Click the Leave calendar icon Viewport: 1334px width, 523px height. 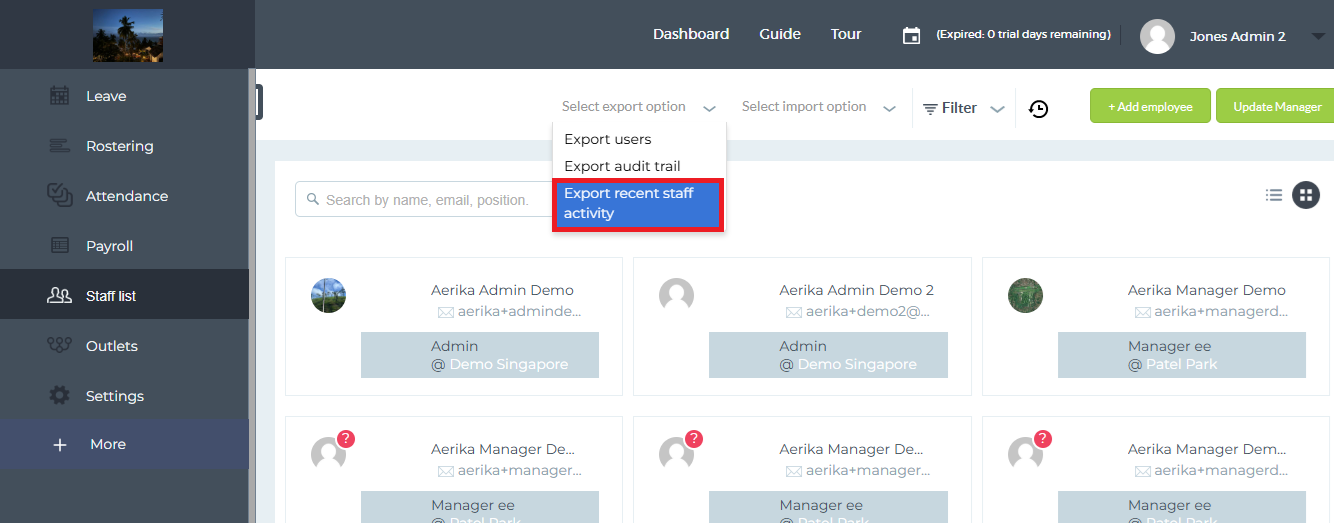pyautogui.click(x=60, y=96)
